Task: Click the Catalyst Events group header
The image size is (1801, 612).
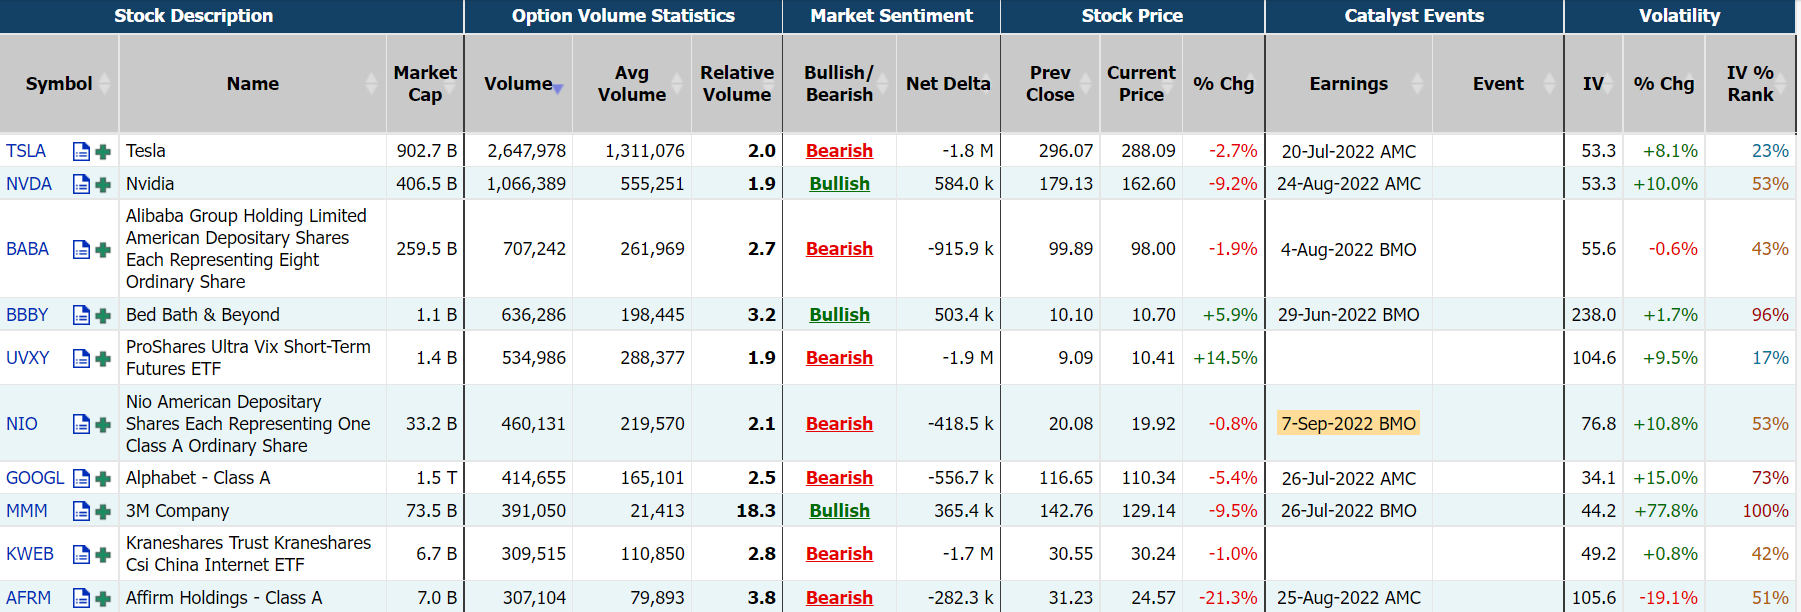Action: point(1413,16)
